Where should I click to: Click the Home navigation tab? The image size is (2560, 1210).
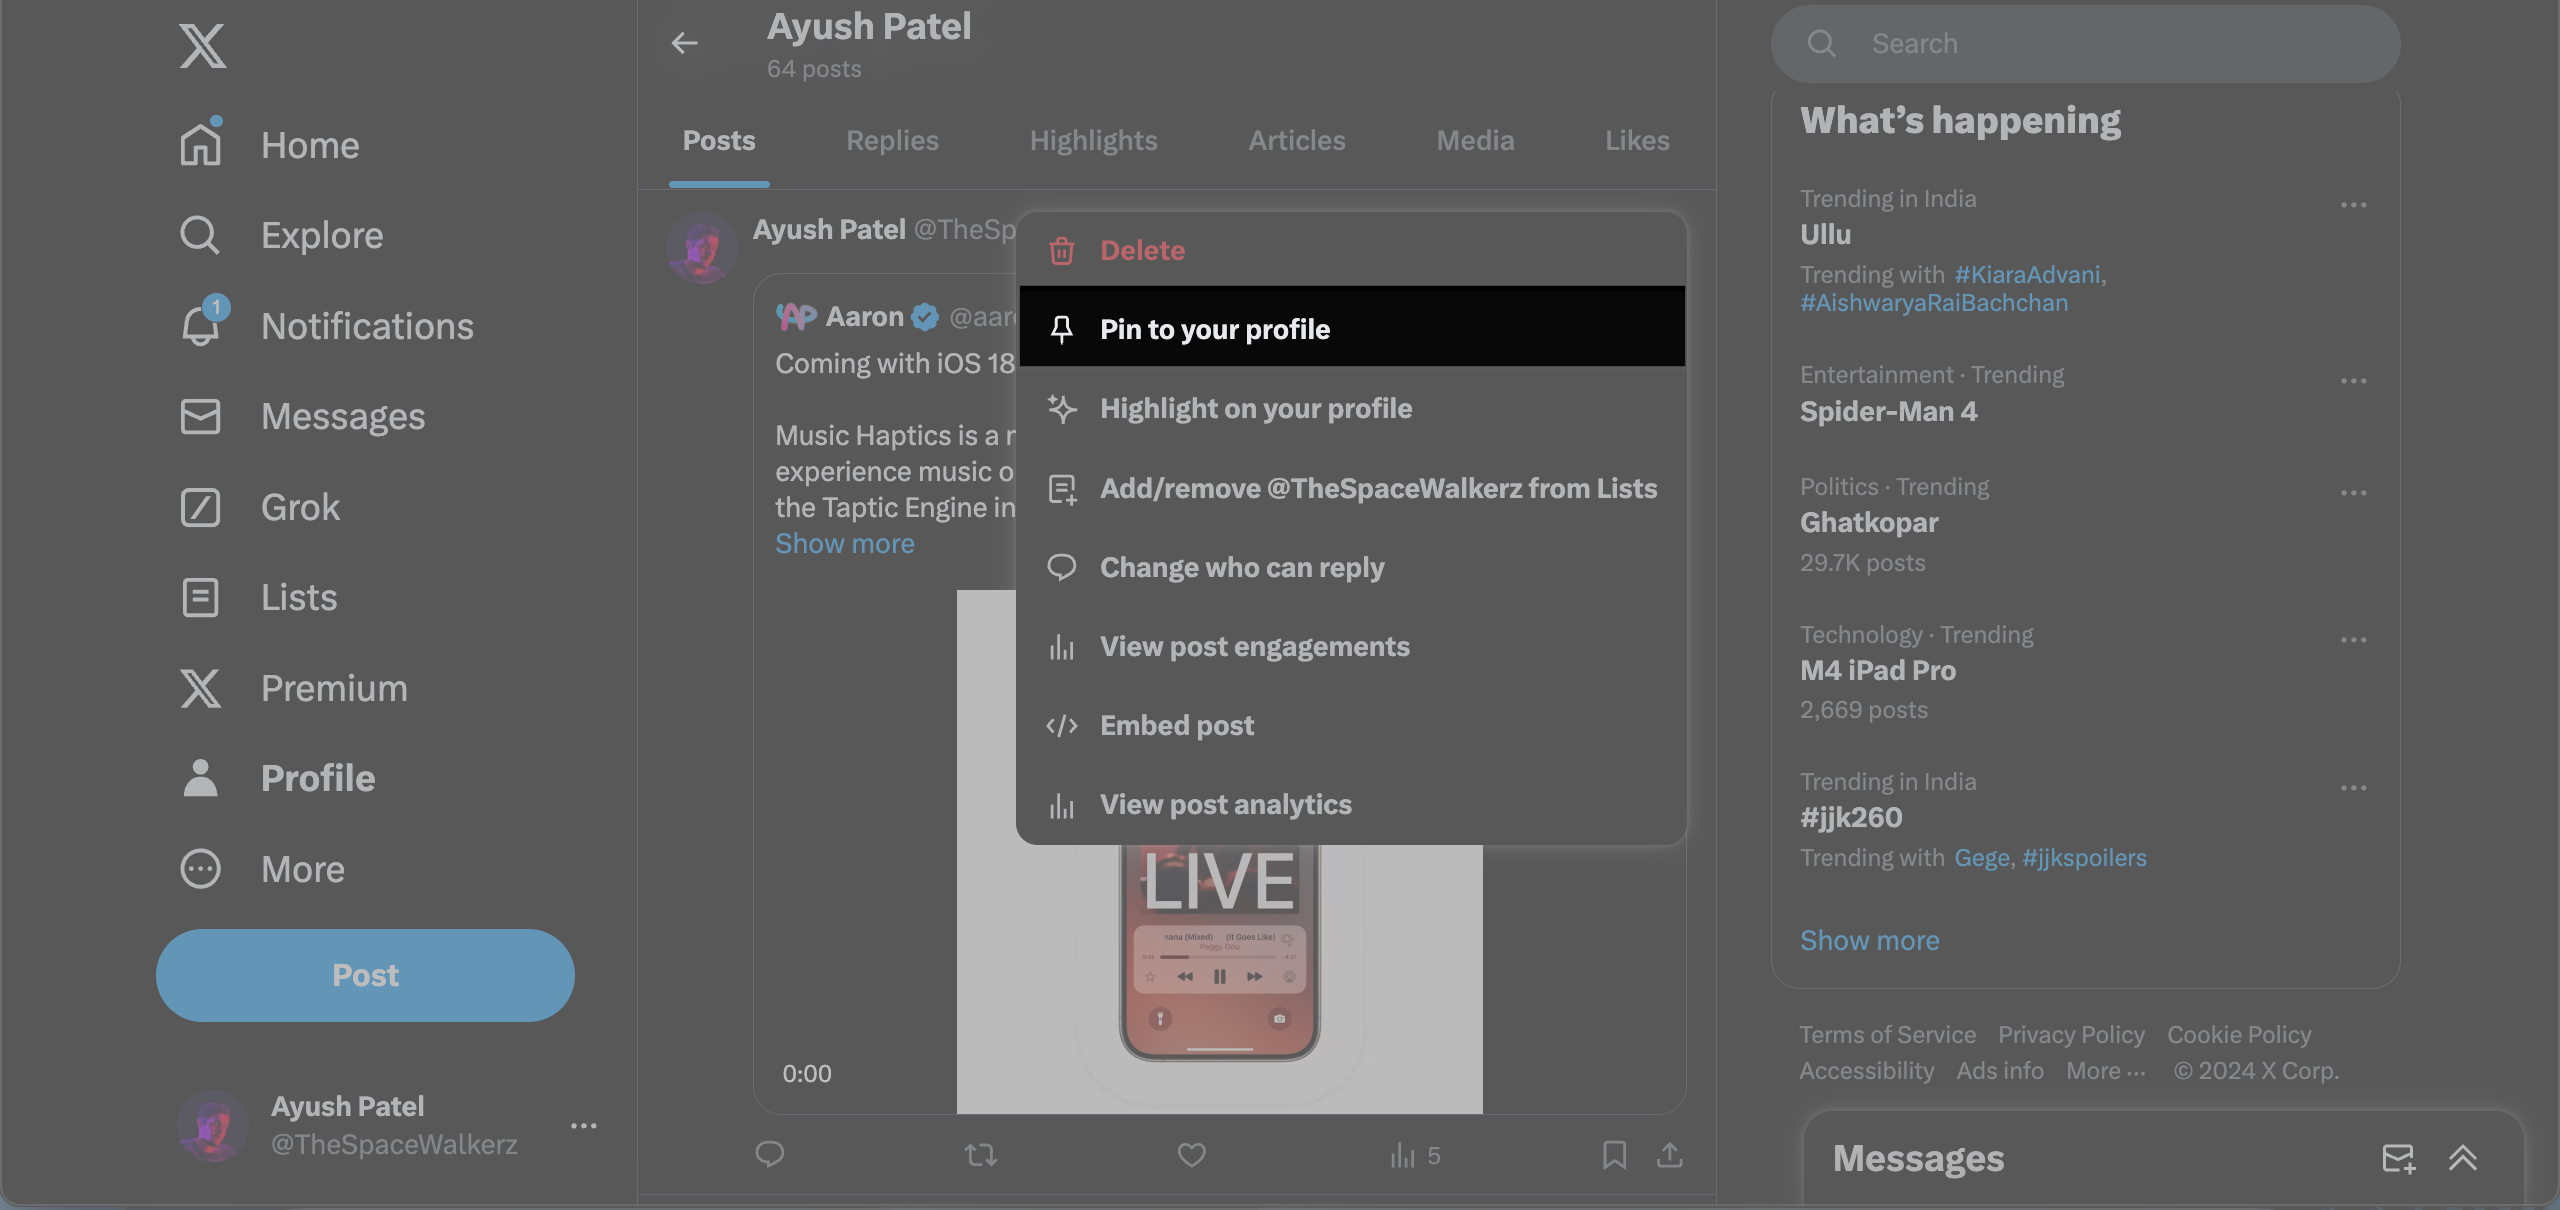(x=310, y=145)
